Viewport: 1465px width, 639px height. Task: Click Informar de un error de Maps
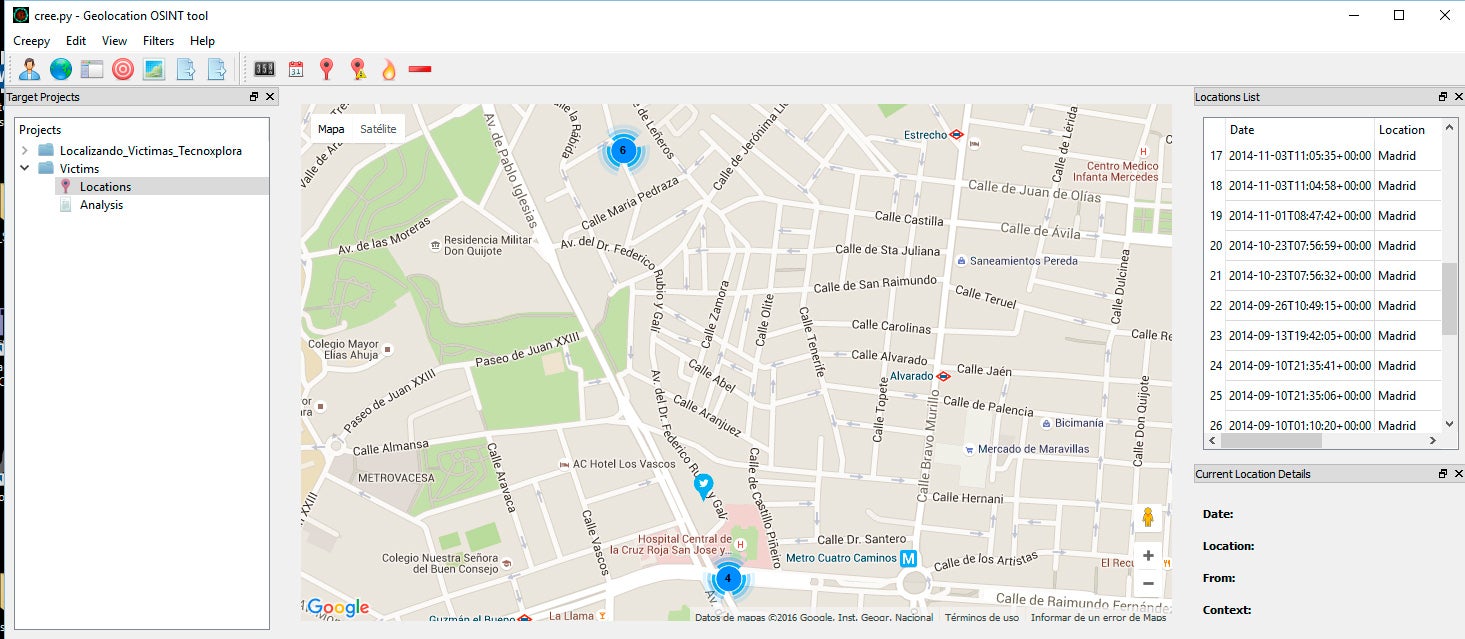[1098, 617]
